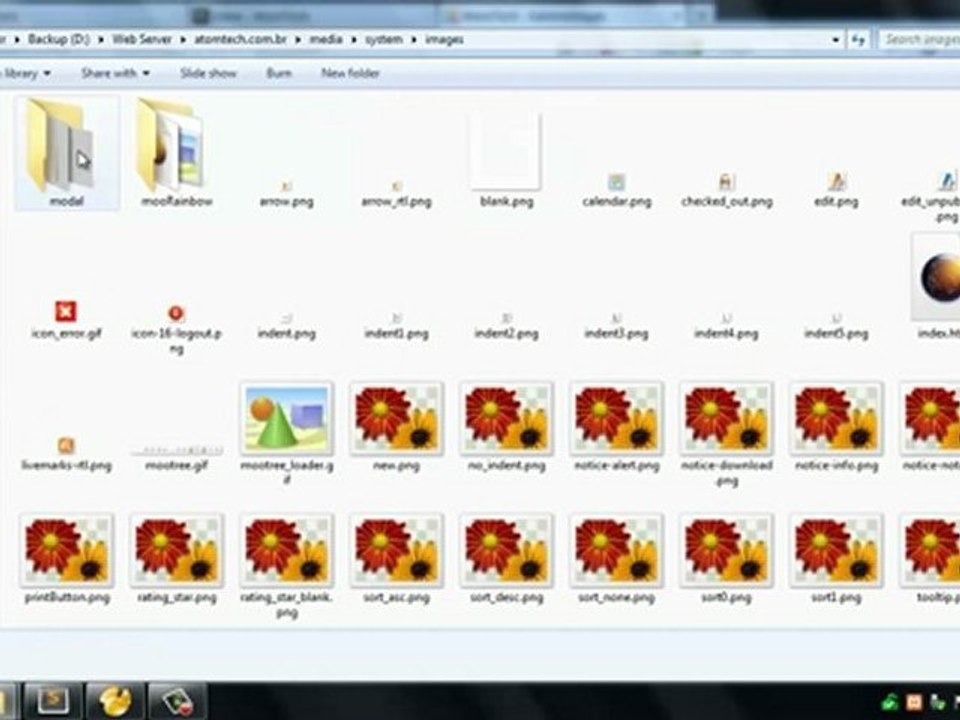Select the indent2.png file

tap(506, 327)
